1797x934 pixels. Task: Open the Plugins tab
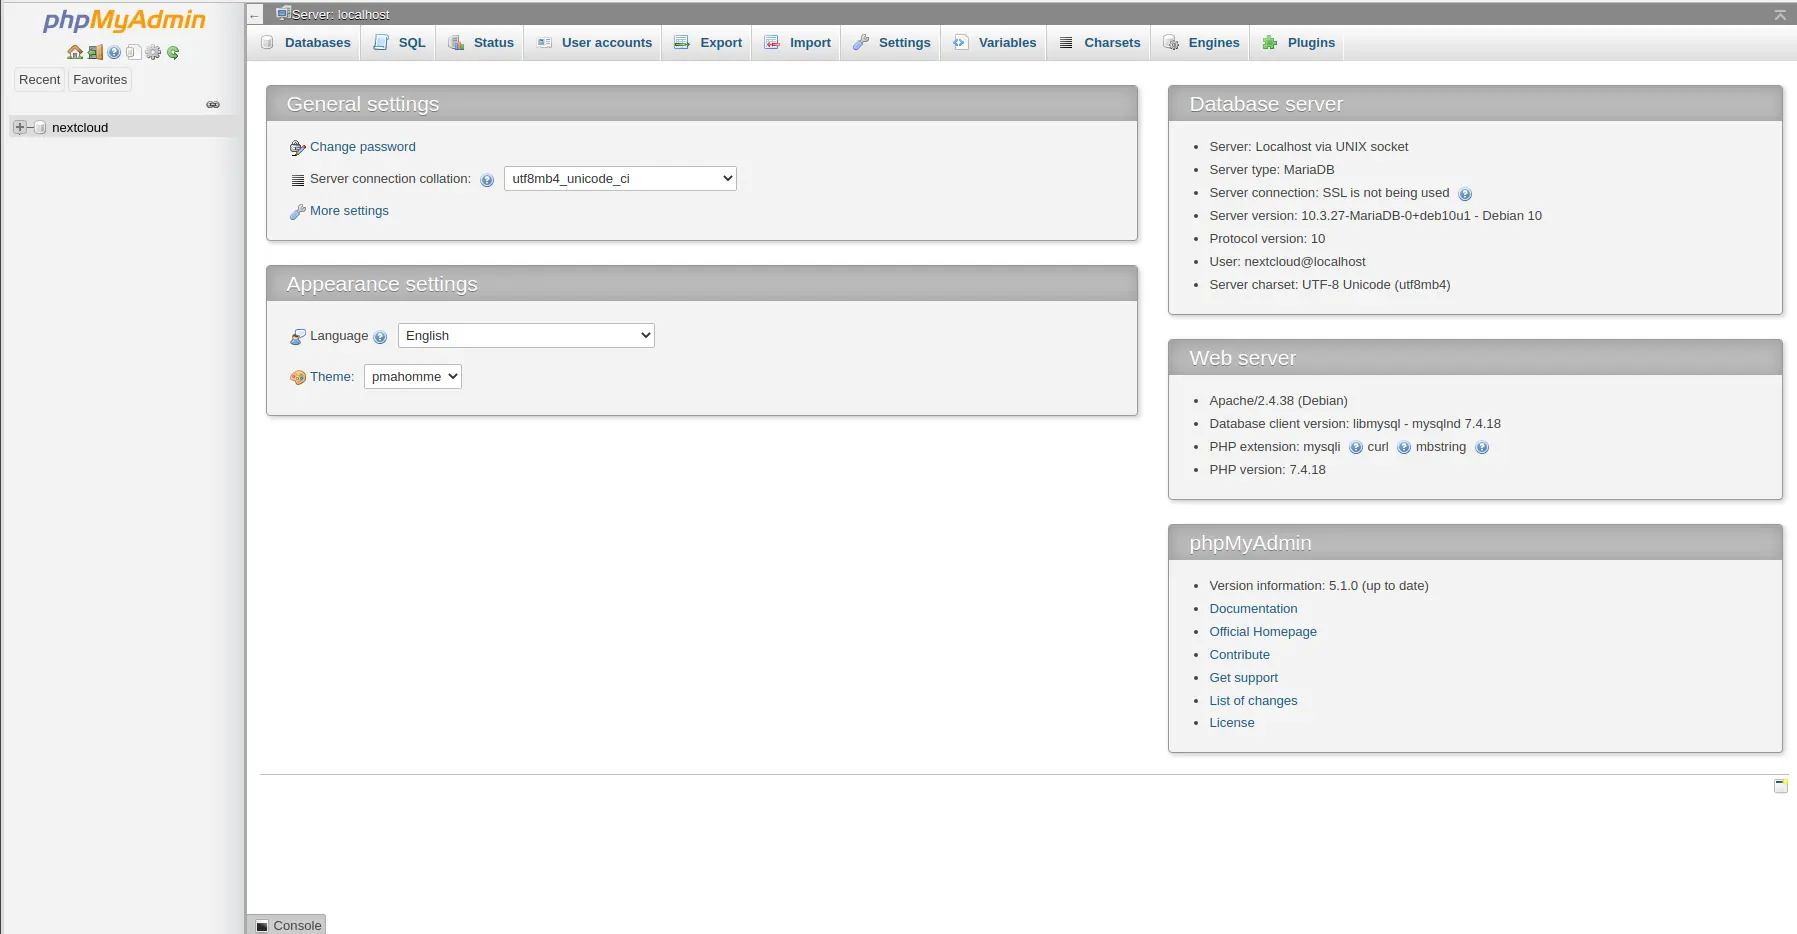pyautogui.click(x=1298, y=43)
